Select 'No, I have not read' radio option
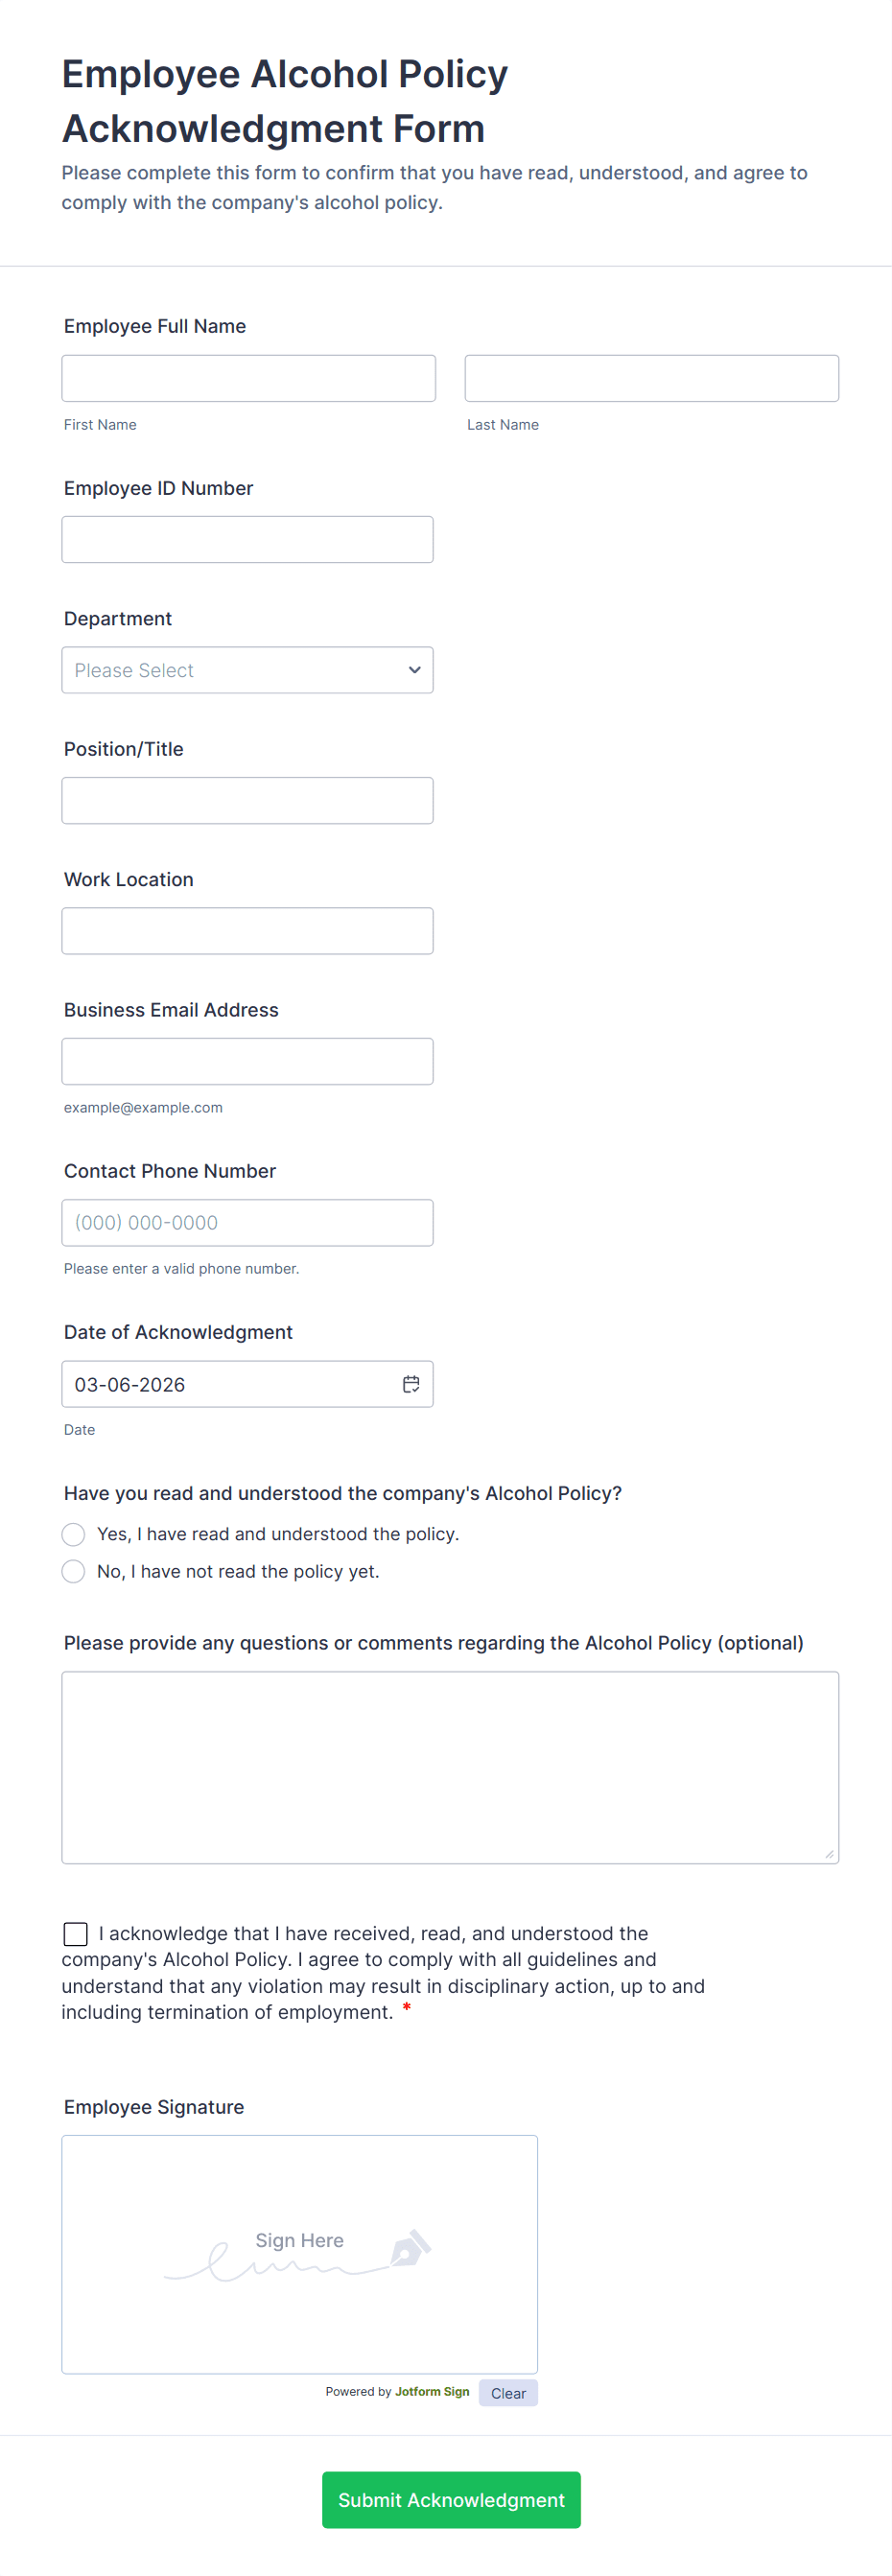The height and width of the screenshot is (2576, 892). click(x=74, y=1571)
